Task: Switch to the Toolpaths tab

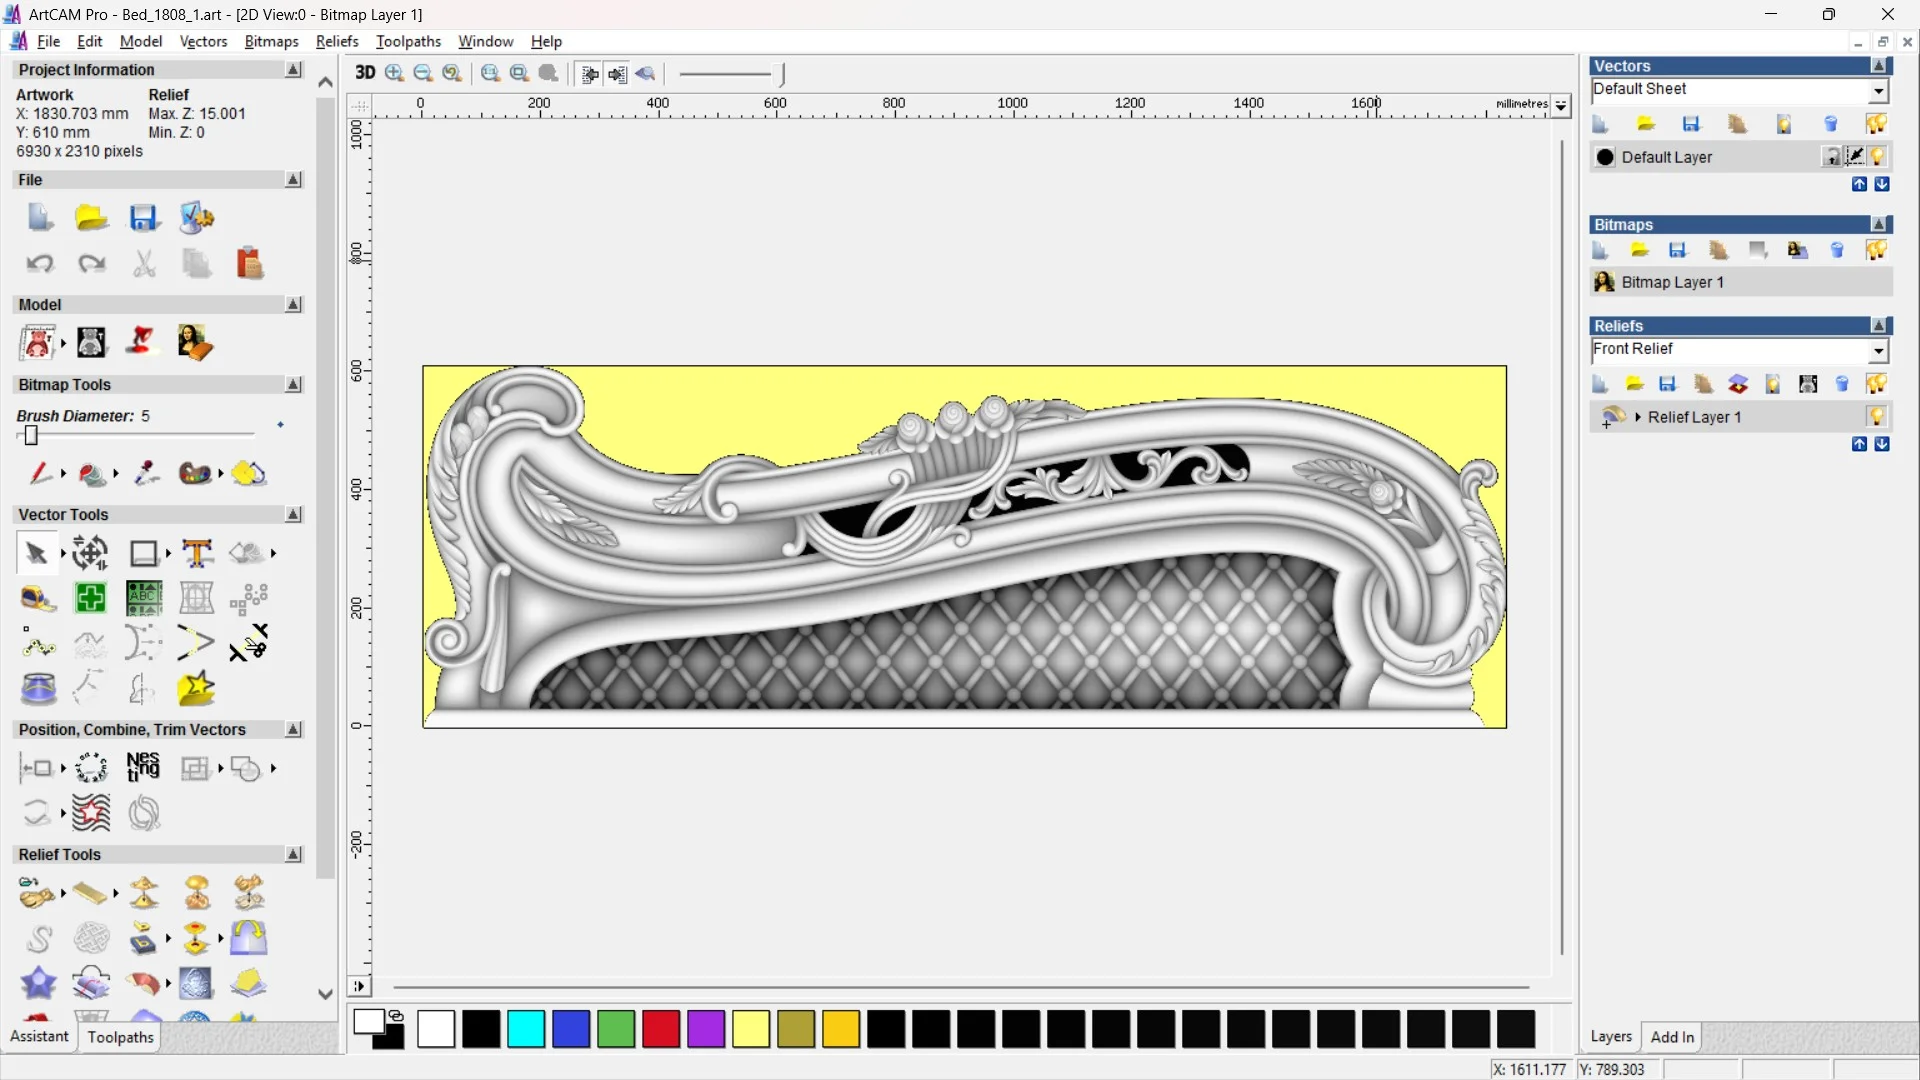Action: (120, 1037)
